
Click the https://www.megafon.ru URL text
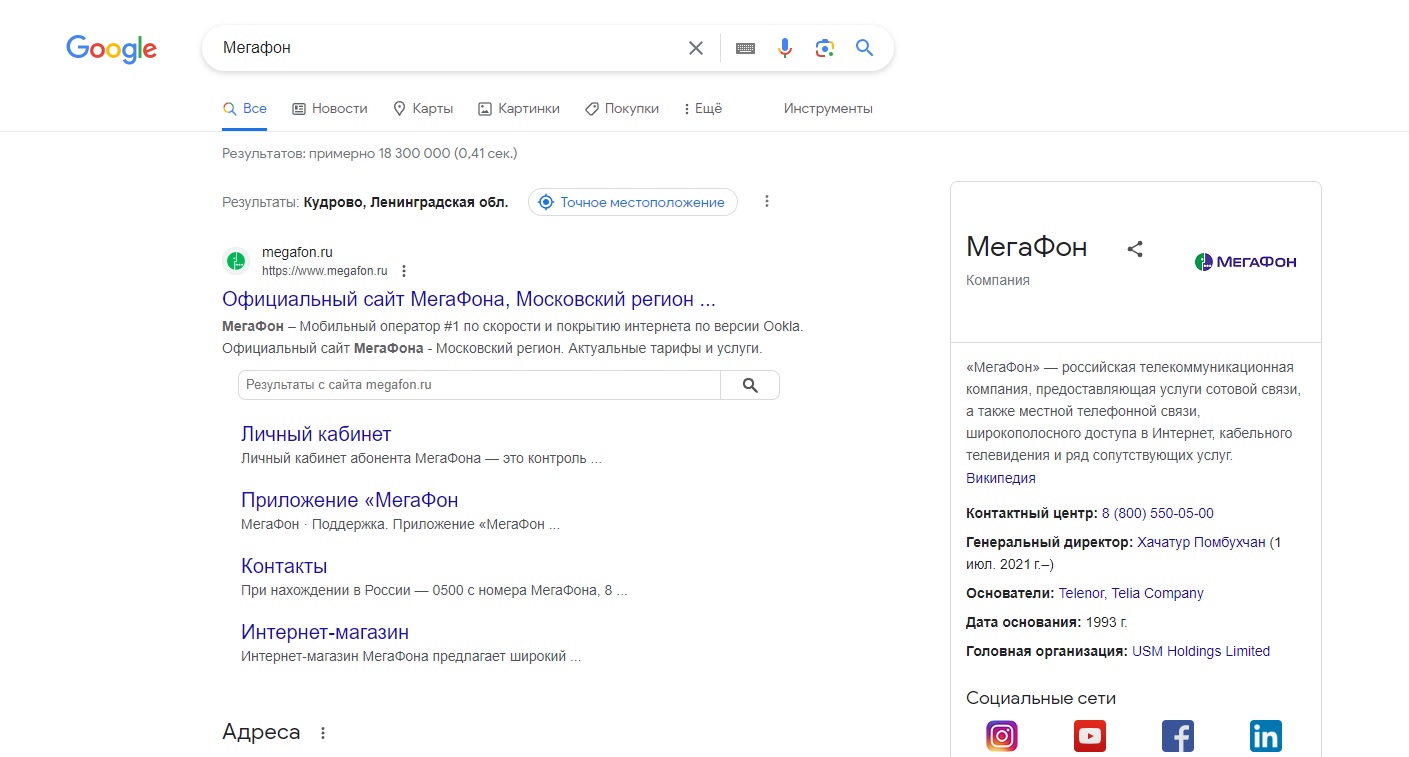pos(325,271)
